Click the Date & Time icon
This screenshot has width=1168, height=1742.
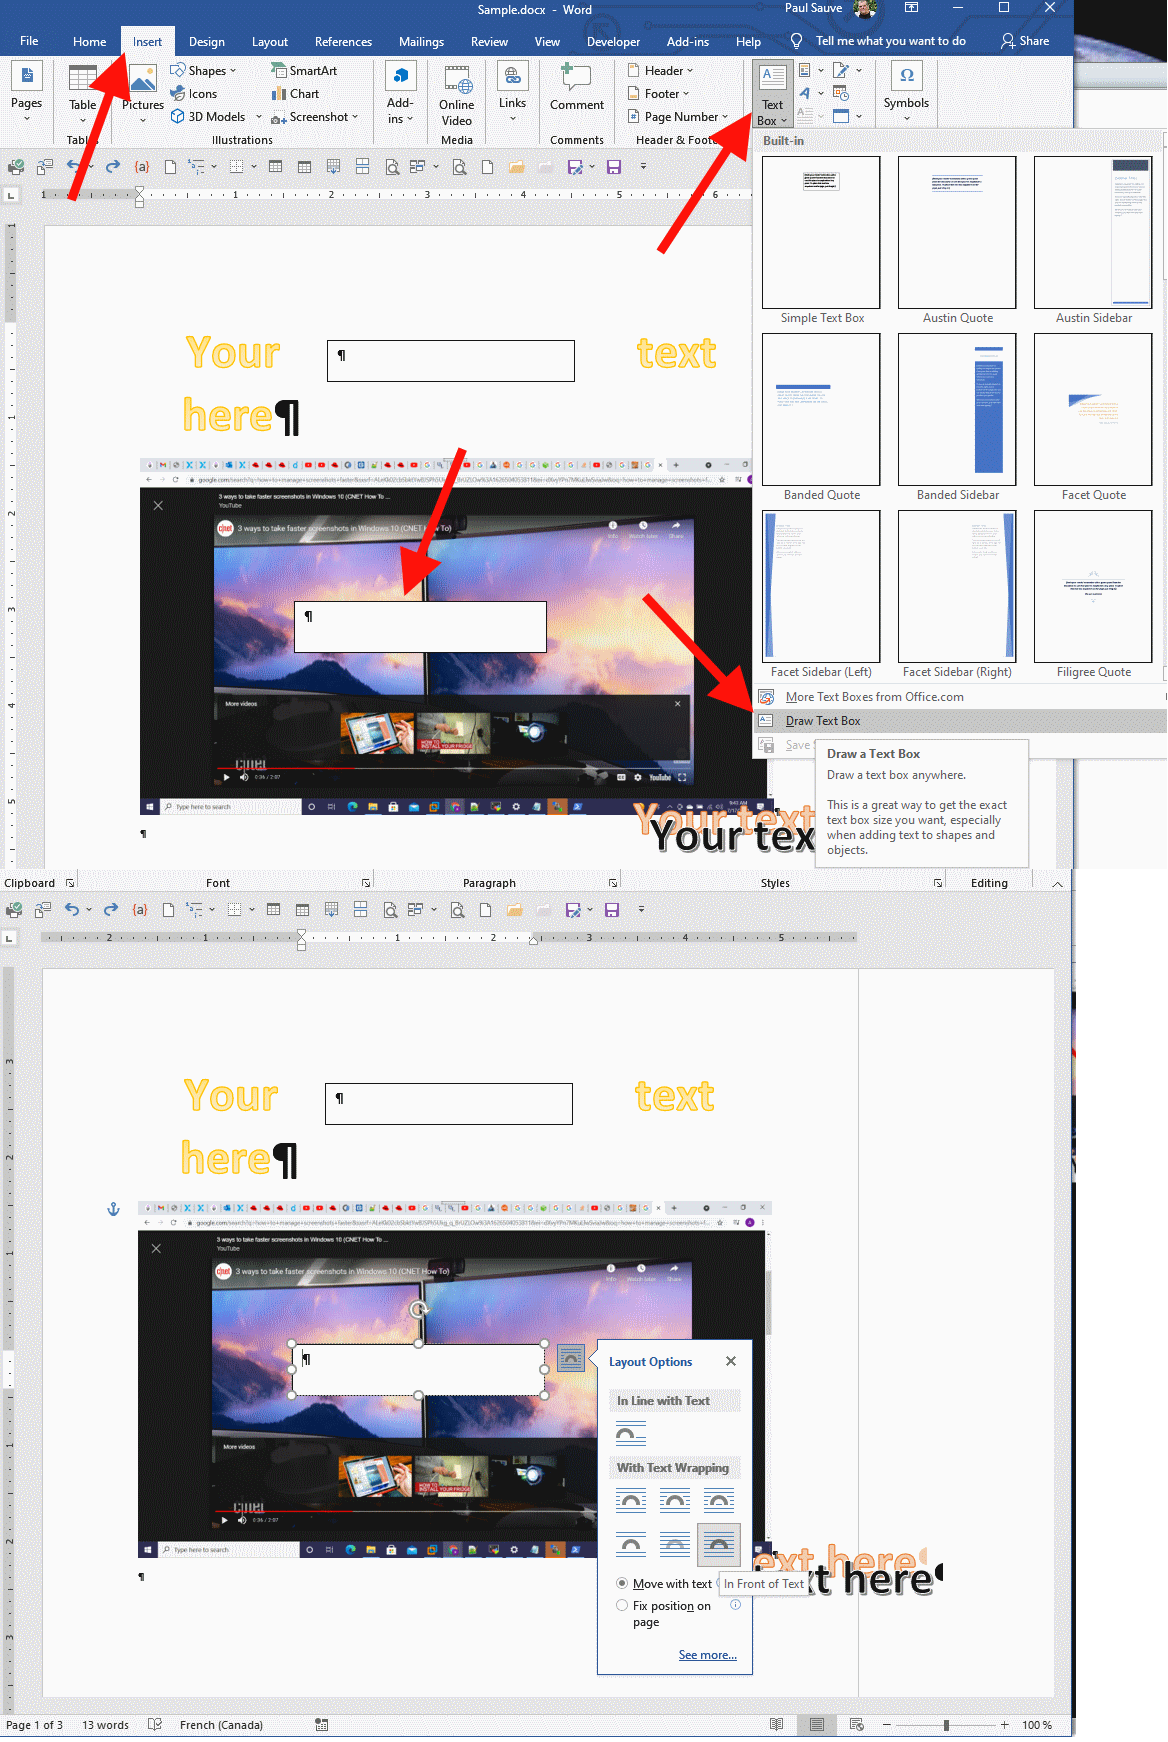point(841,94)
